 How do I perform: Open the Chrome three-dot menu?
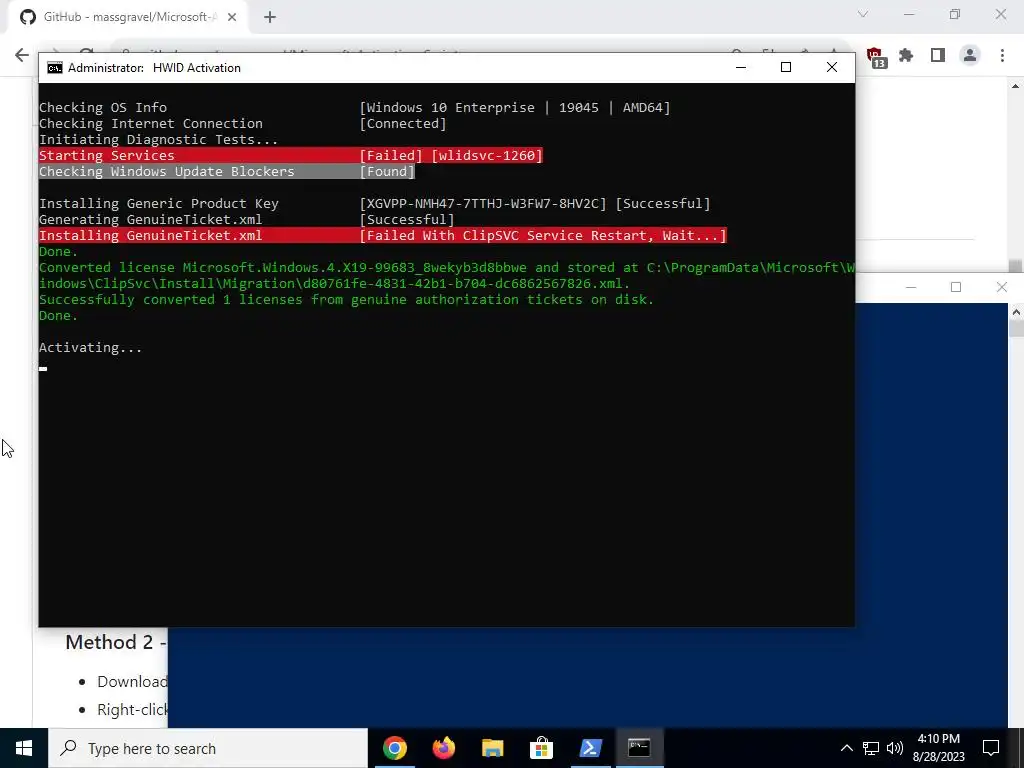click(x=1002, y=56)
